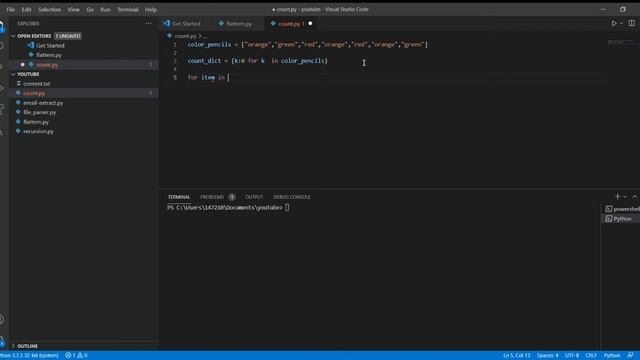This screenshot has width=640, height=360.
Task: Maximize the panel with the chevron up icon
Action: click(635, 197)
